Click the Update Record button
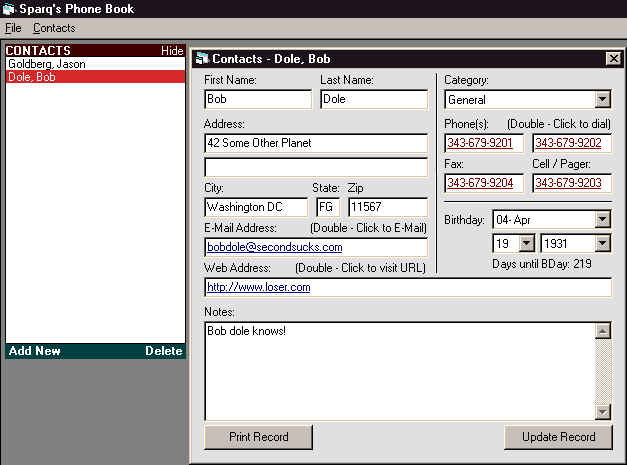Image resolution: width=627 pixels, height=465 pixels. pyautogui.click(x=559, y=437)
